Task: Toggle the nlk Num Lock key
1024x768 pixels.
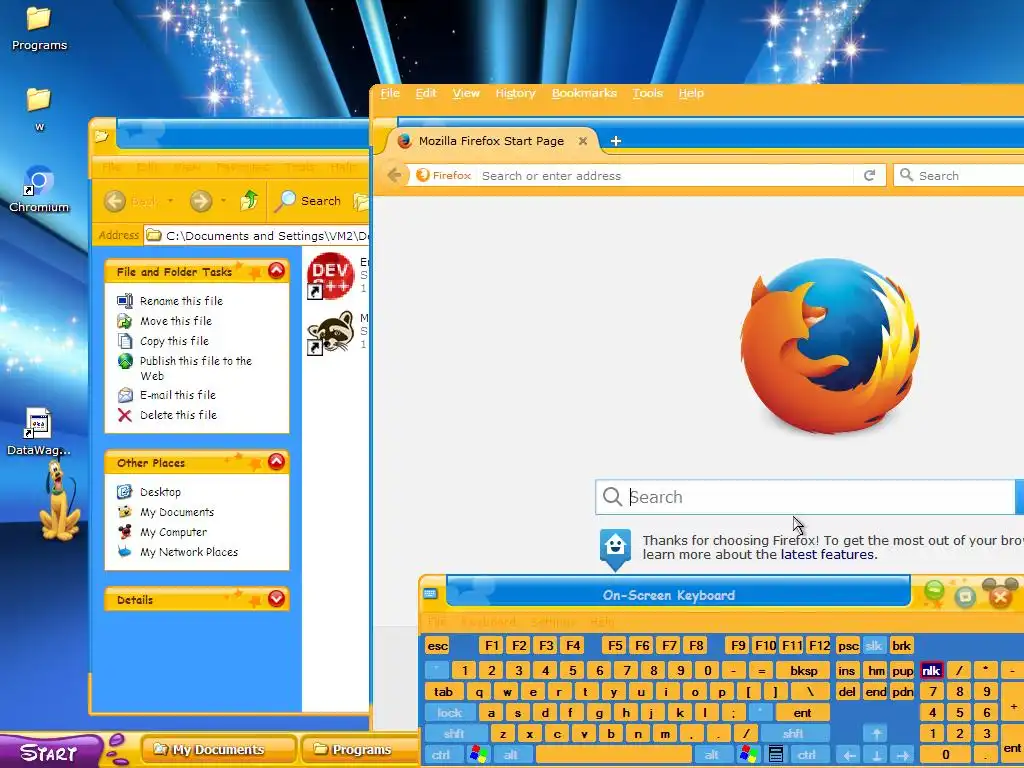Action: tap(931, 671)
